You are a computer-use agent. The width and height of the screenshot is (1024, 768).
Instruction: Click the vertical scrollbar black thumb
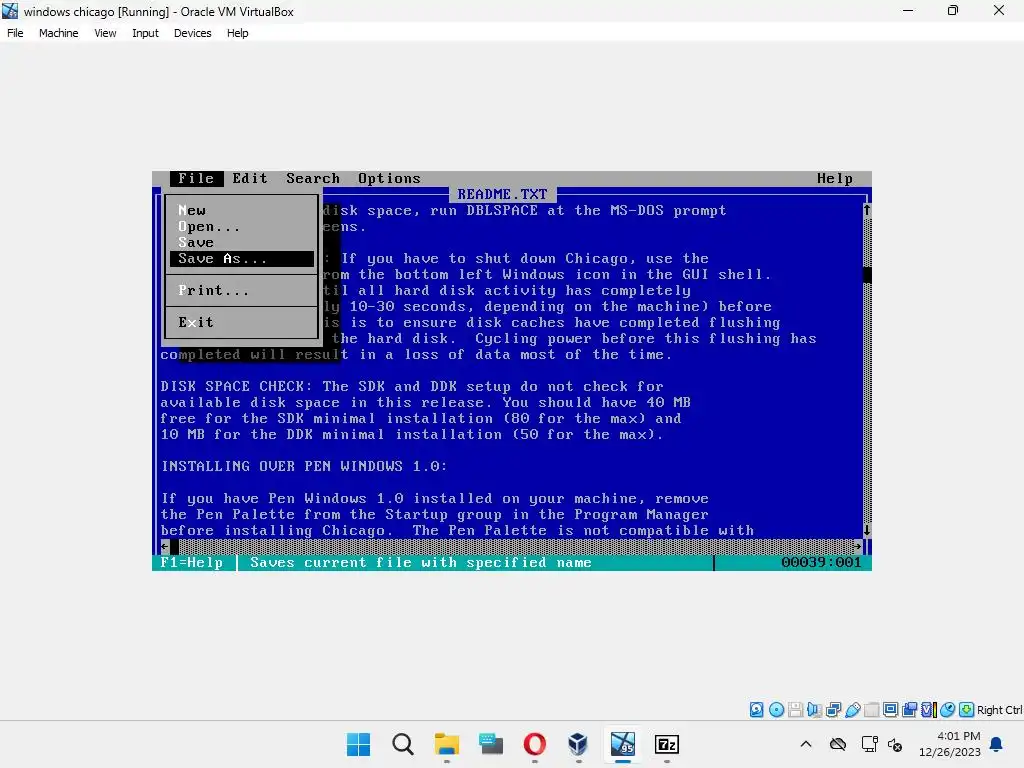point(867,274)
